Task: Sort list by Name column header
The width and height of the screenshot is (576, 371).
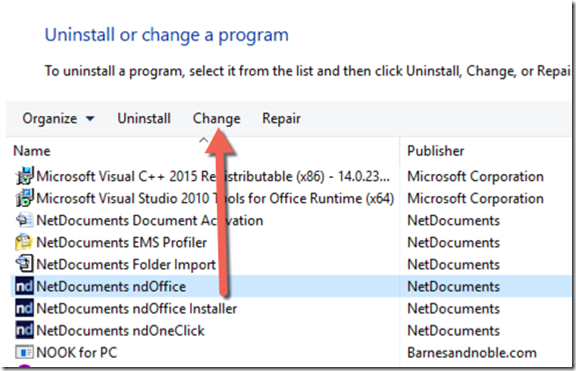Action: coord(32,151)
